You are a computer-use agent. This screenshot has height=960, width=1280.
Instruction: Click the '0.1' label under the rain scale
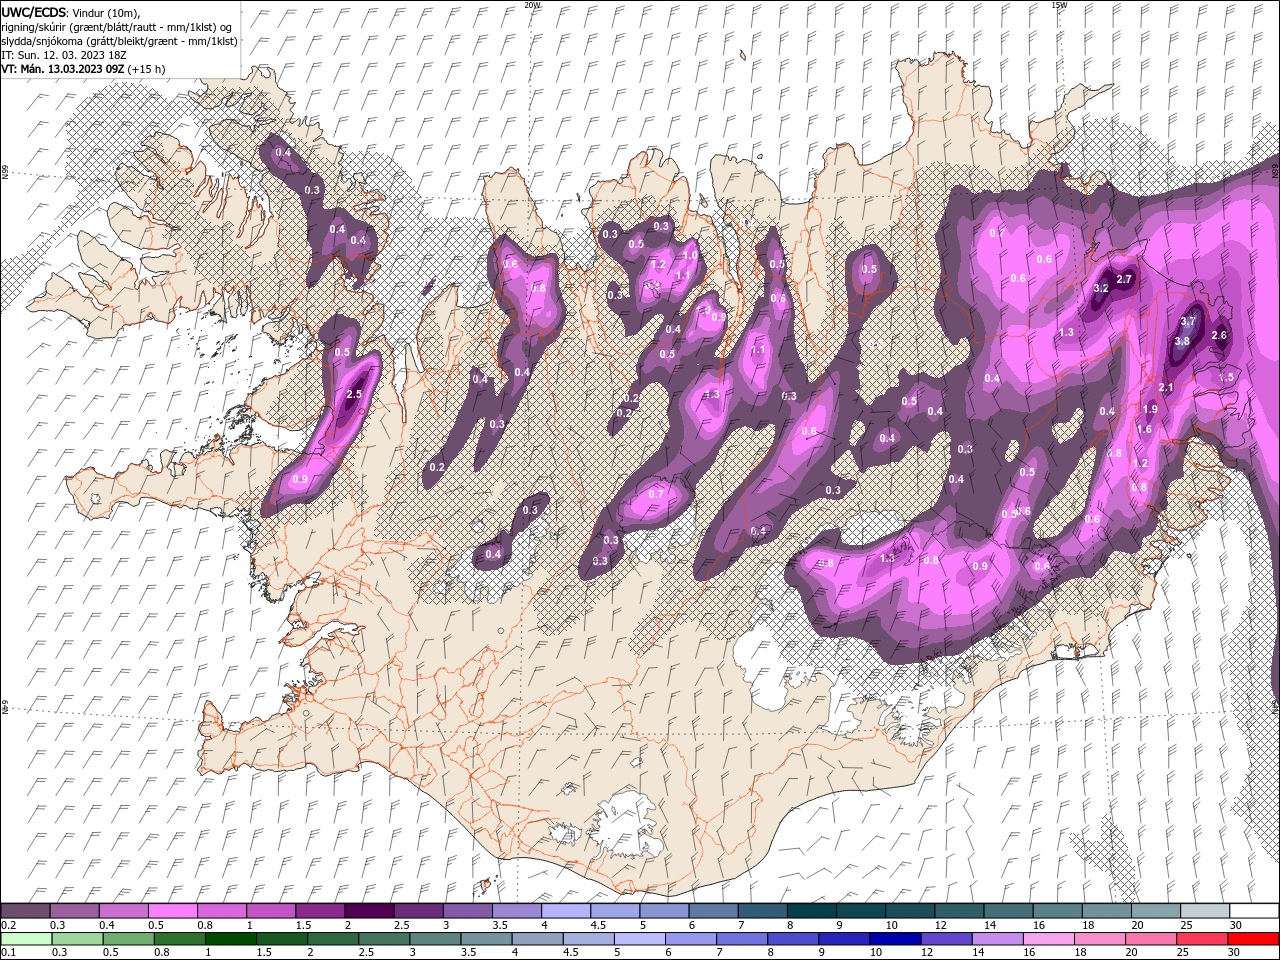click(9, 953)
